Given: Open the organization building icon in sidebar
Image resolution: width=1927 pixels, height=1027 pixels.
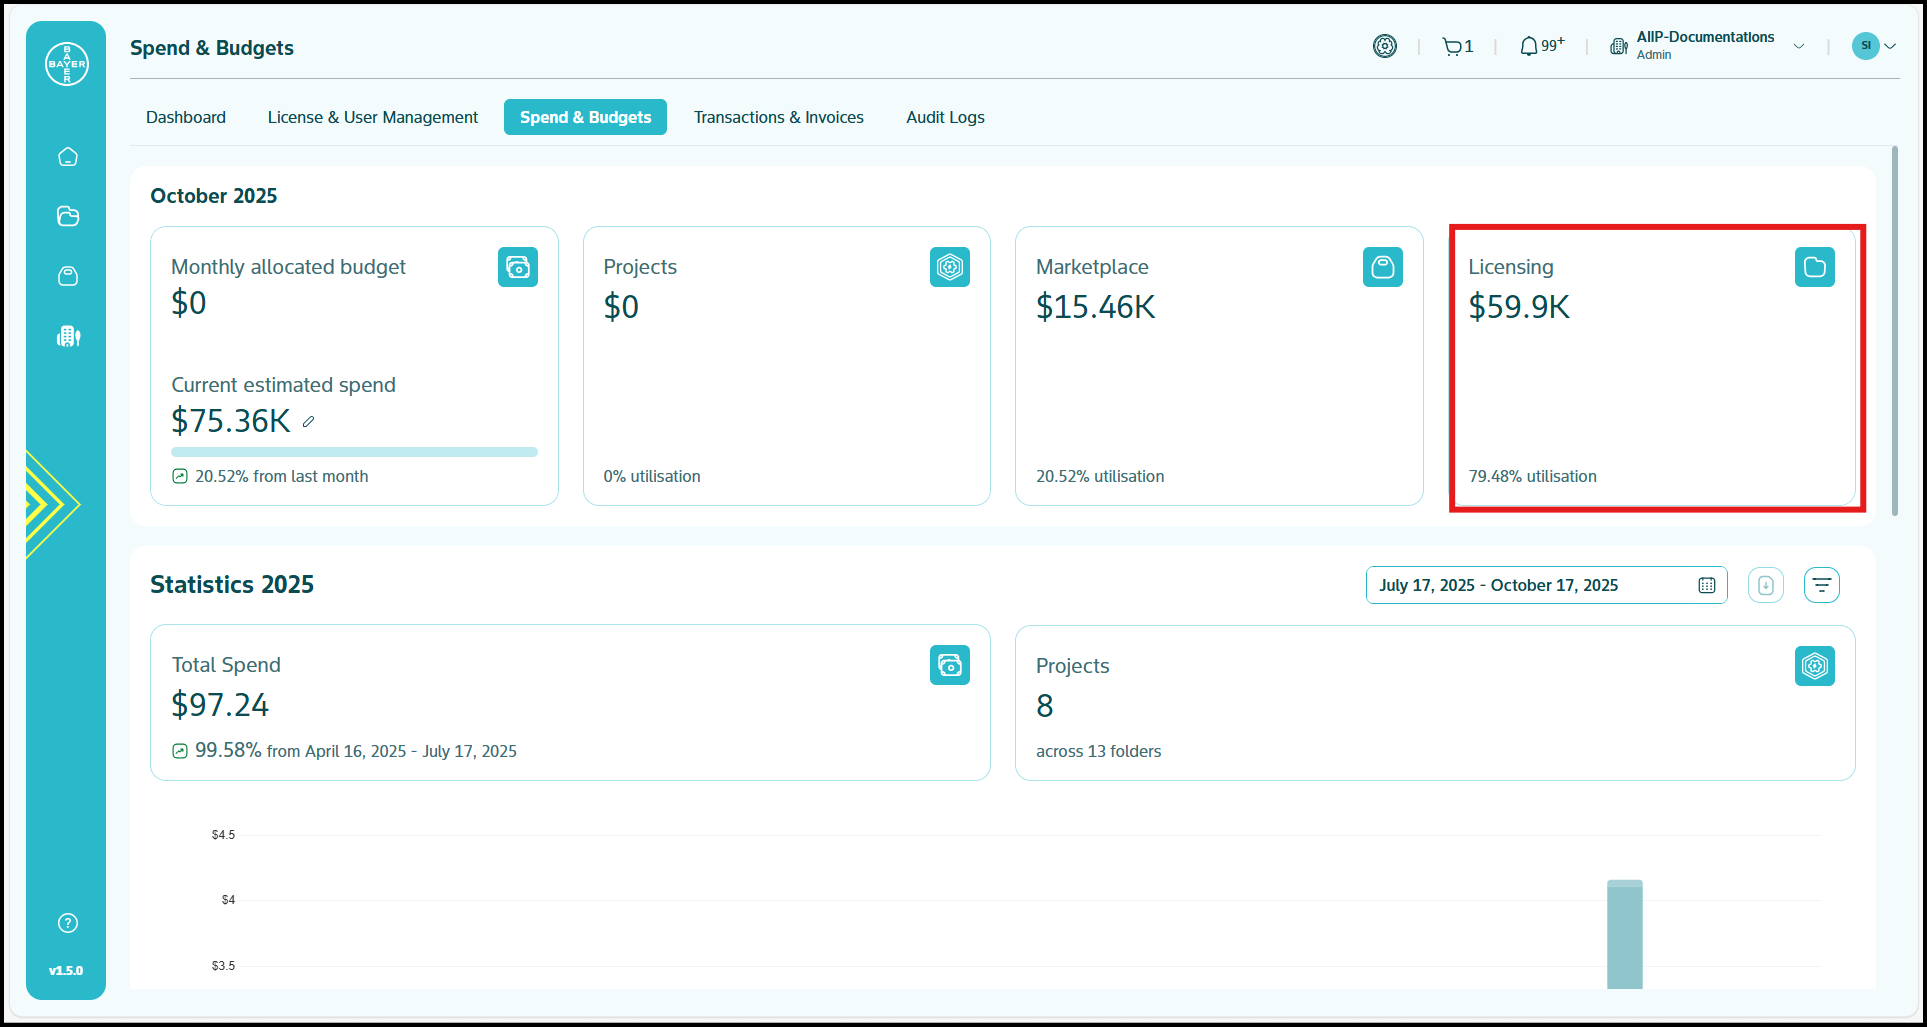Looking at the screenshot, I should (68, 336).
